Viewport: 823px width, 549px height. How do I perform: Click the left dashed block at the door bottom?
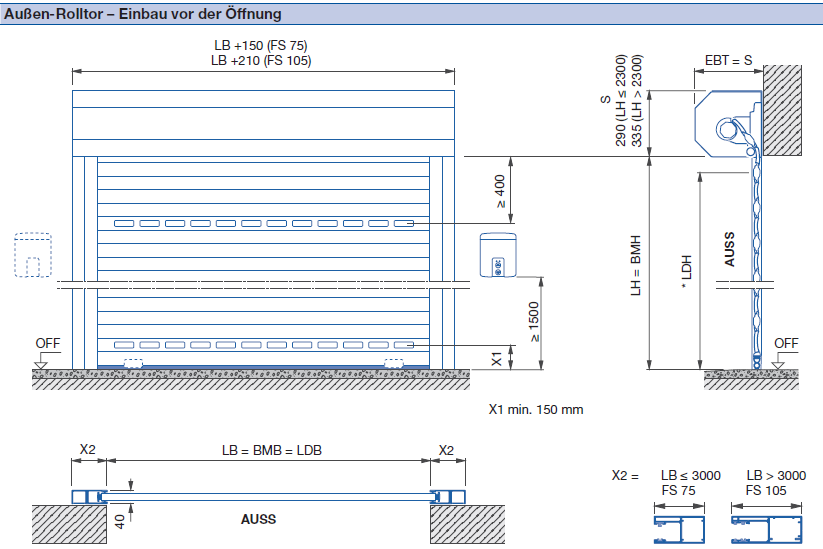[133, 363]
